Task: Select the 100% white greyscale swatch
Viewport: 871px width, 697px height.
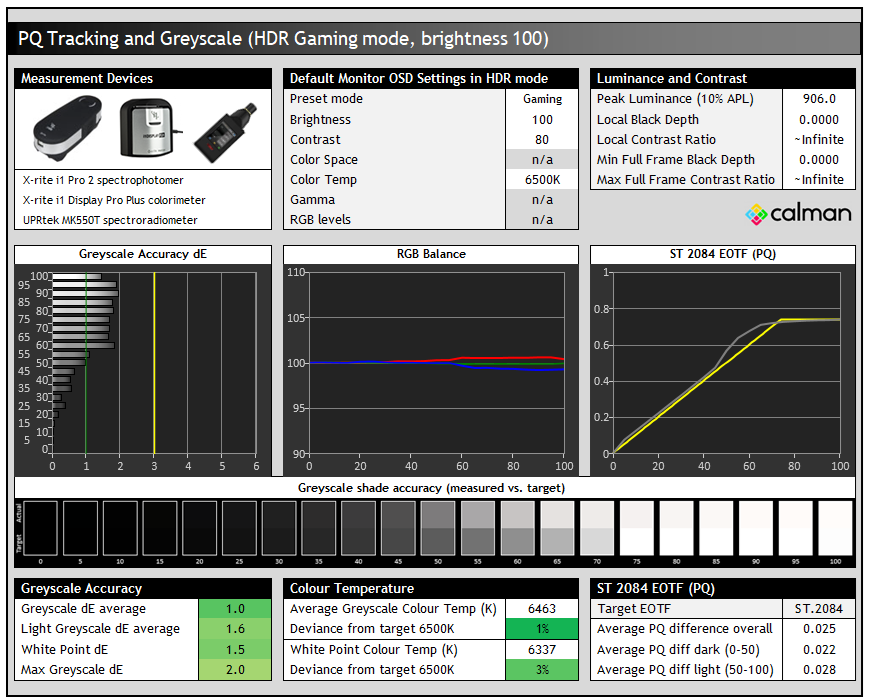Action: [835, 526]
